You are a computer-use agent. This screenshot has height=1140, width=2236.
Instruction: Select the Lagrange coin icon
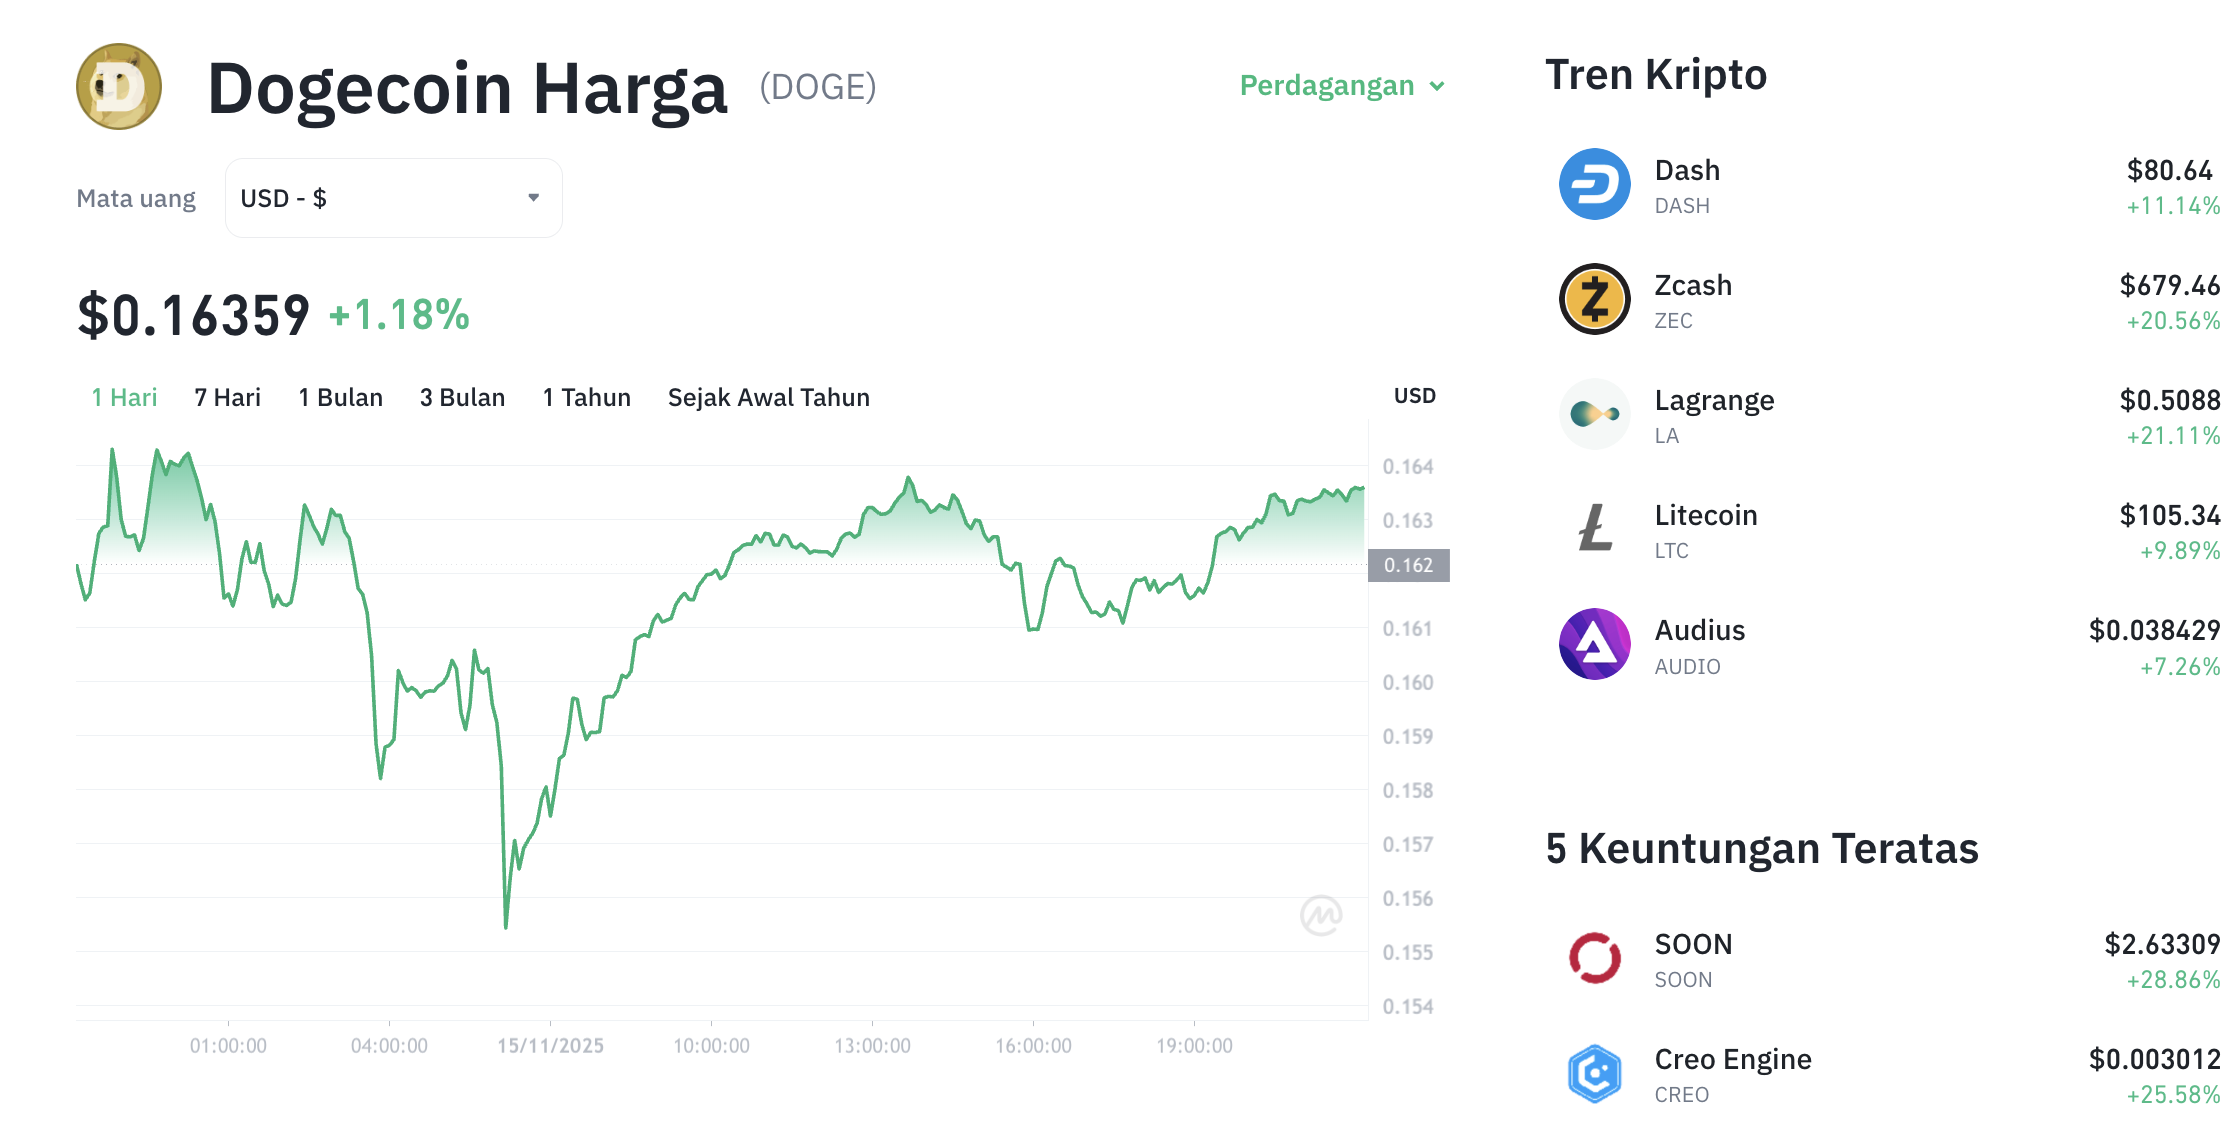1594,414
